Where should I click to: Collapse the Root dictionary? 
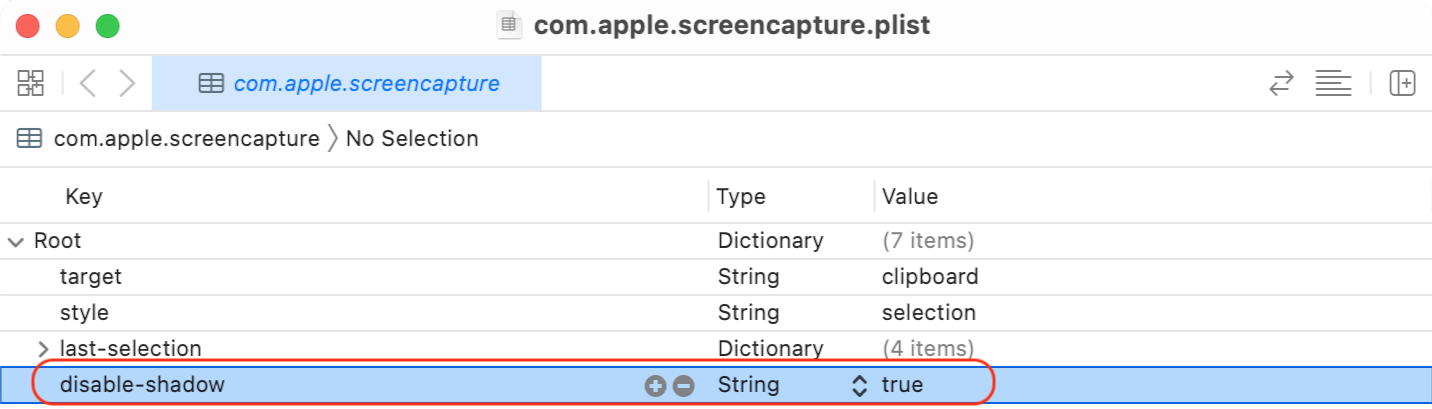(x=15, y=241)
